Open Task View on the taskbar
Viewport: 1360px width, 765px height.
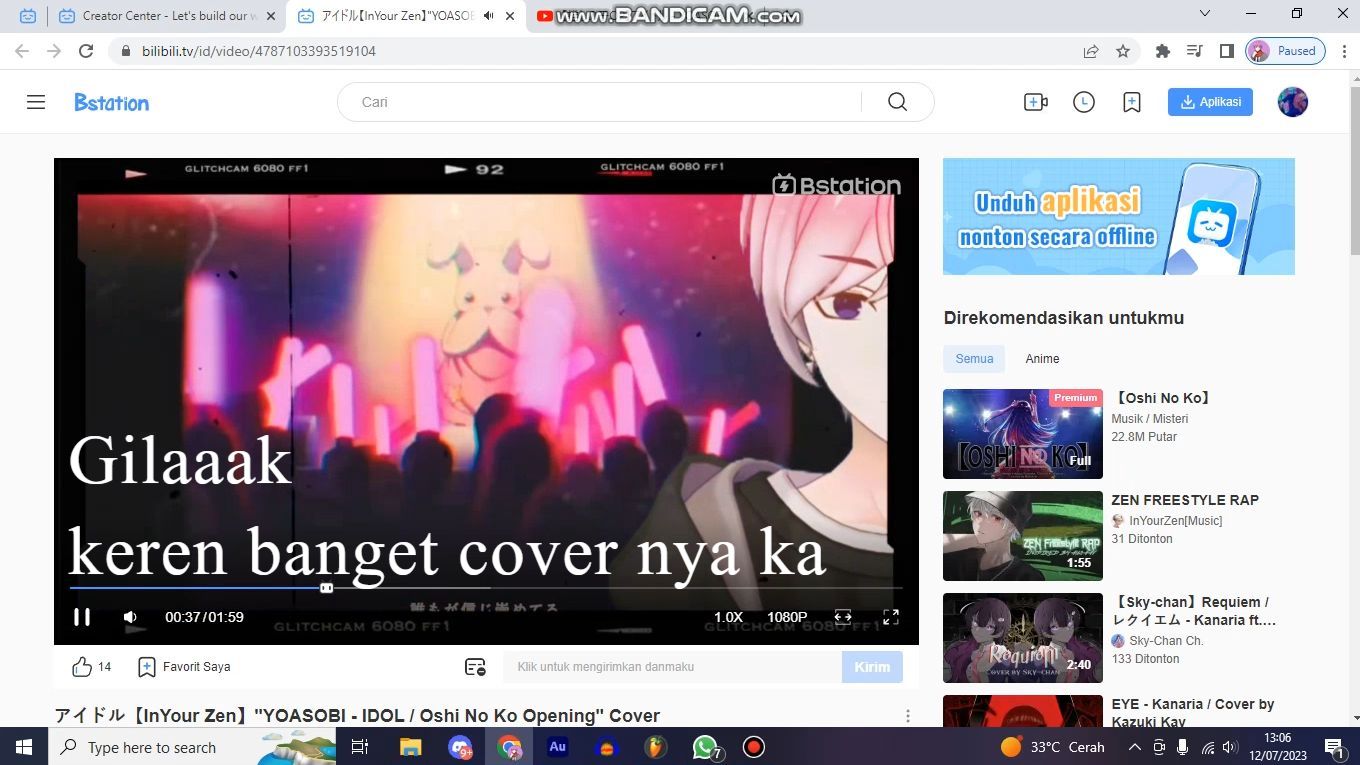(360, 747)
